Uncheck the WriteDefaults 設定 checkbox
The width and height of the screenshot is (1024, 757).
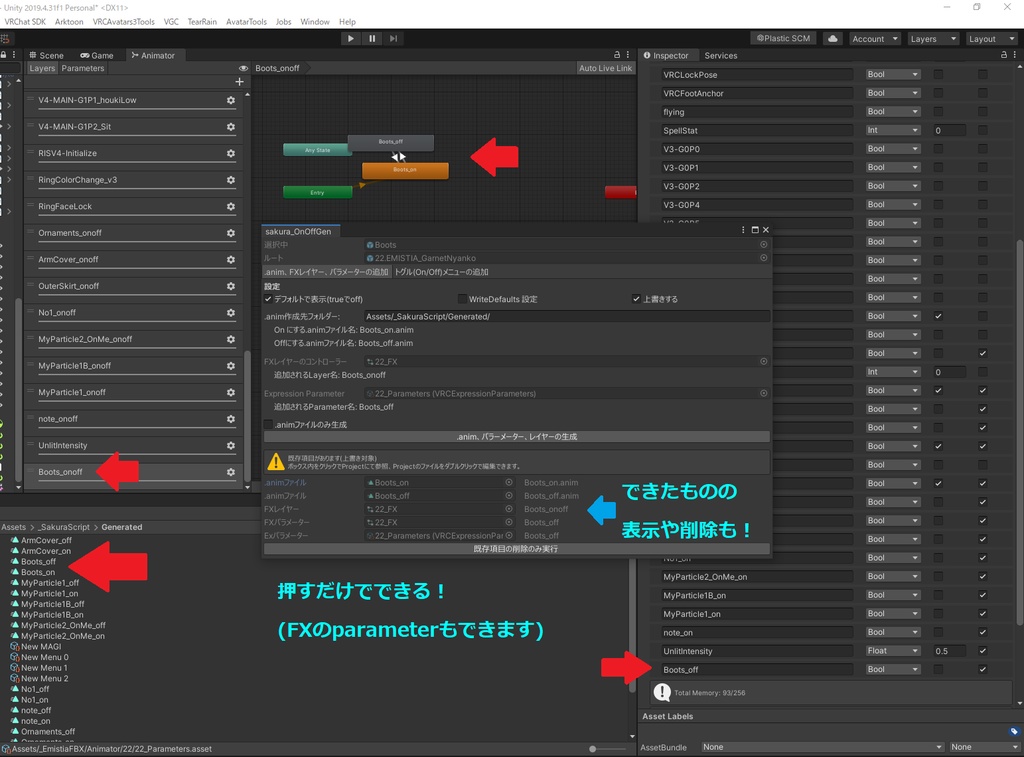pos(460,298)
